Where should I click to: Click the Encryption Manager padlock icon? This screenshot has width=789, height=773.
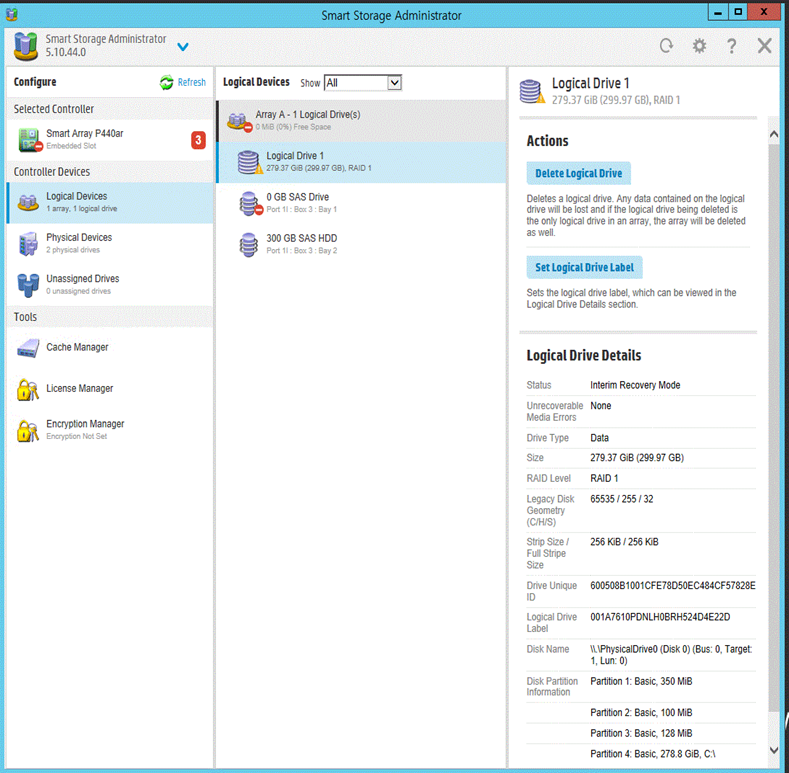[28, 430]
